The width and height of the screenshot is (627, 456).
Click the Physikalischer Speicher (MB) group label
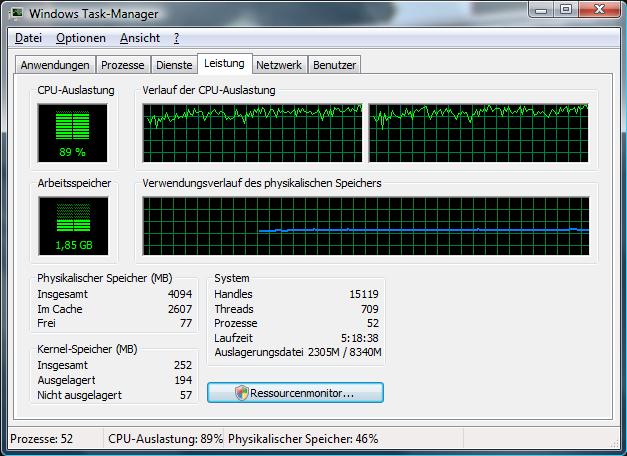coord(105,278)
